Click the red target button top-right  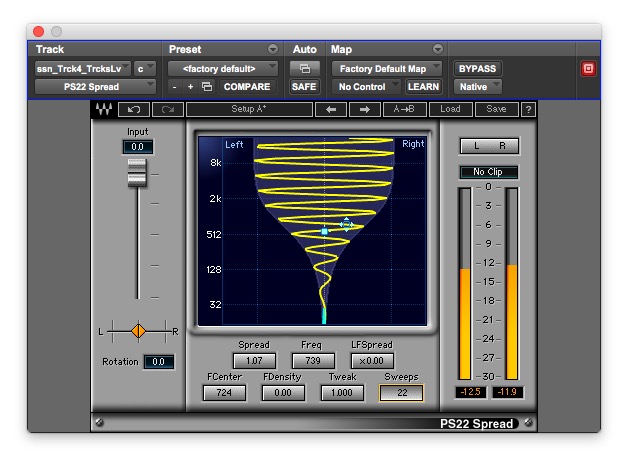tap(588, 68)
